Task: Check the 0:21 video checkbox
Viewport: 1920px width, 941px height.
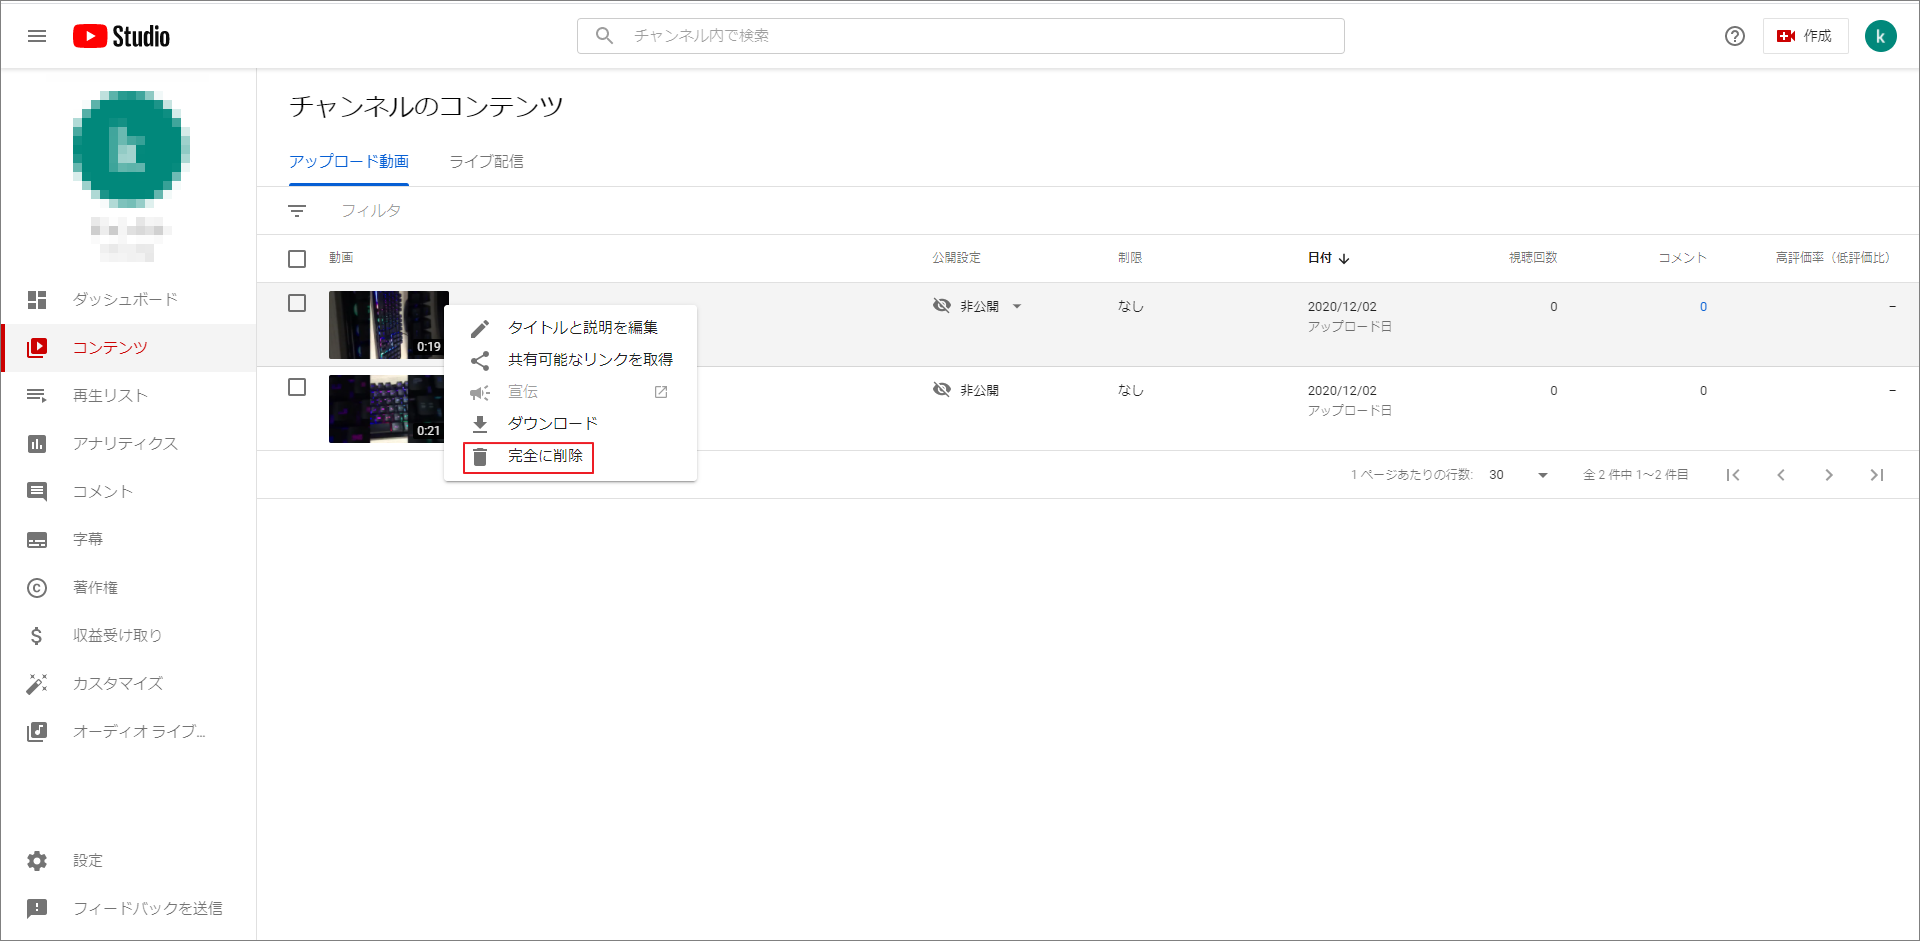Action: pyautogui.click(x=297, y=387)
